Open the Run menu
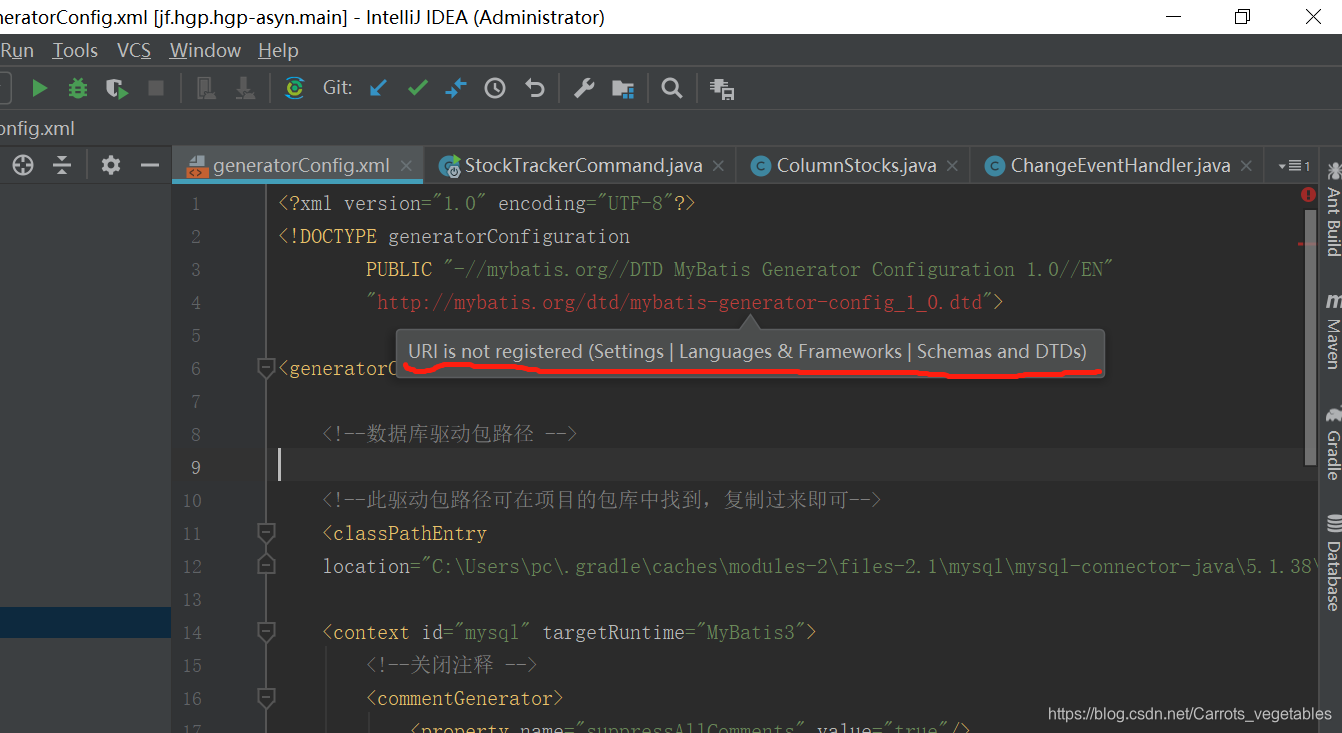 click(17, 50)
